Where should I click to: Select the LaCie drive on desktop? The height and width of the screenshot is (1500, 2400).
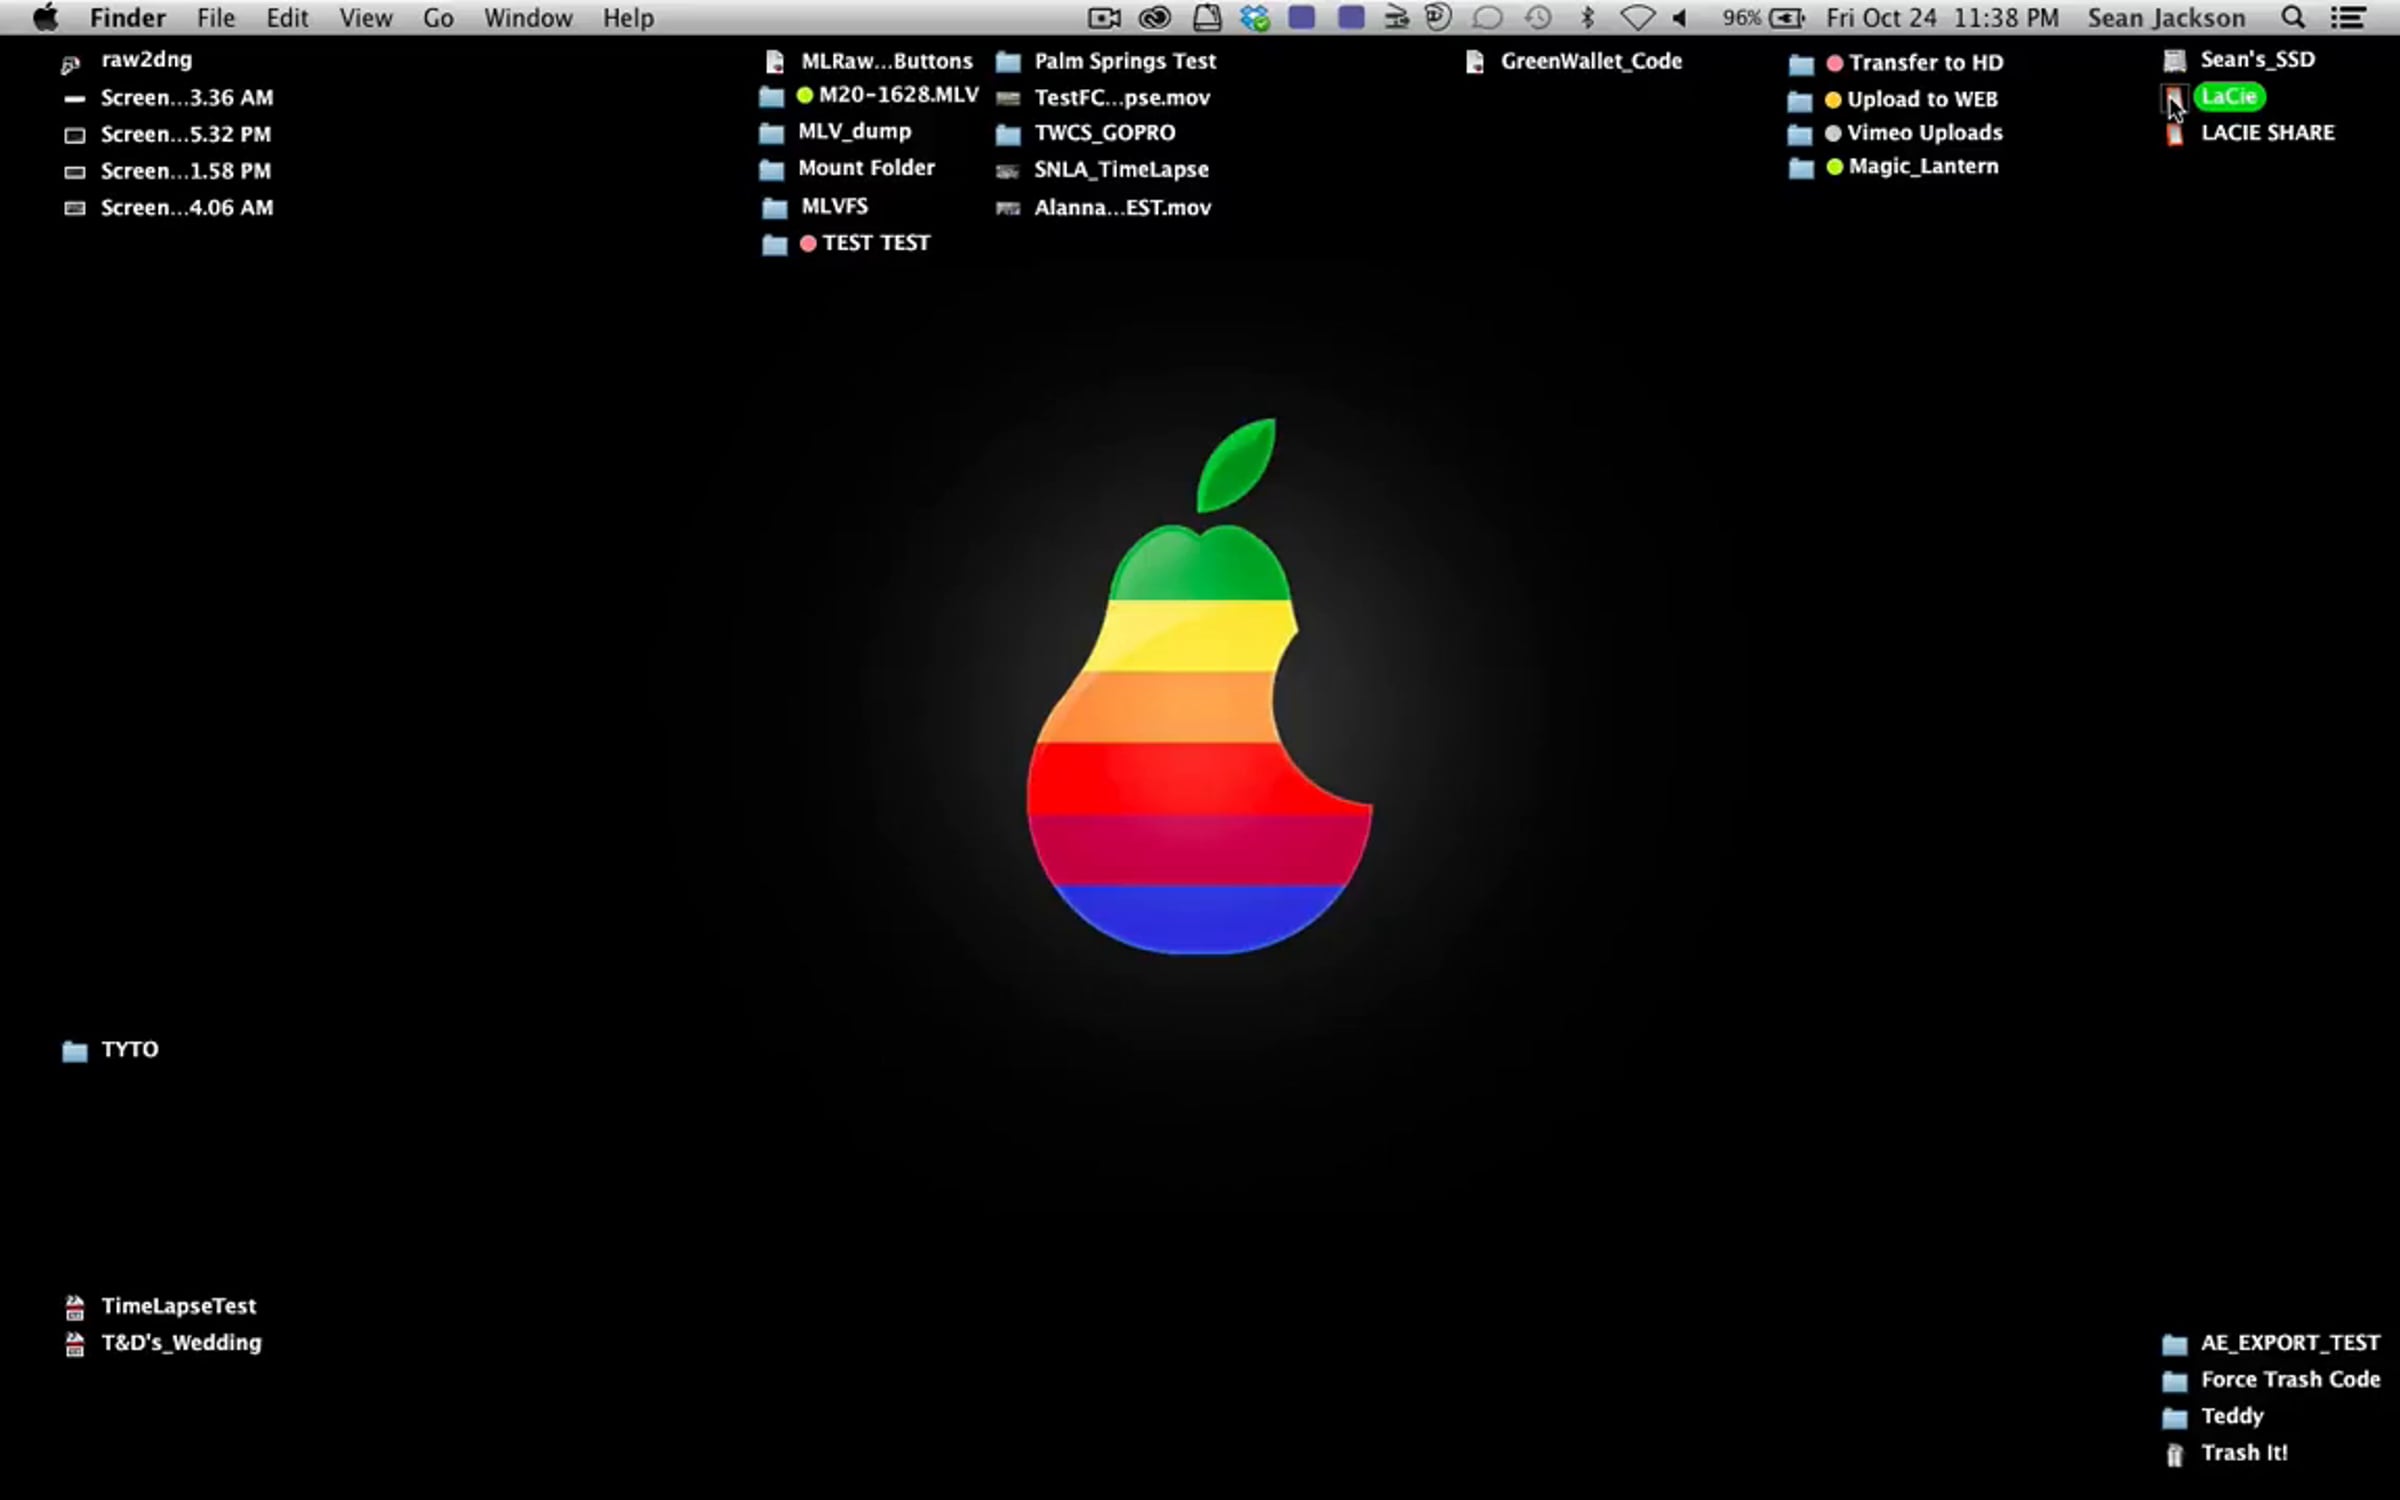[x=2229, y=97]
